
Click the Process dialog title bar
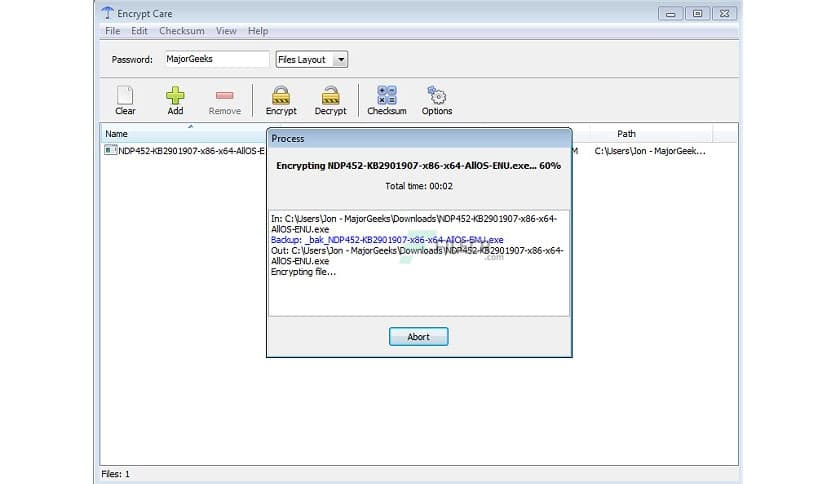tap(419, 139)
